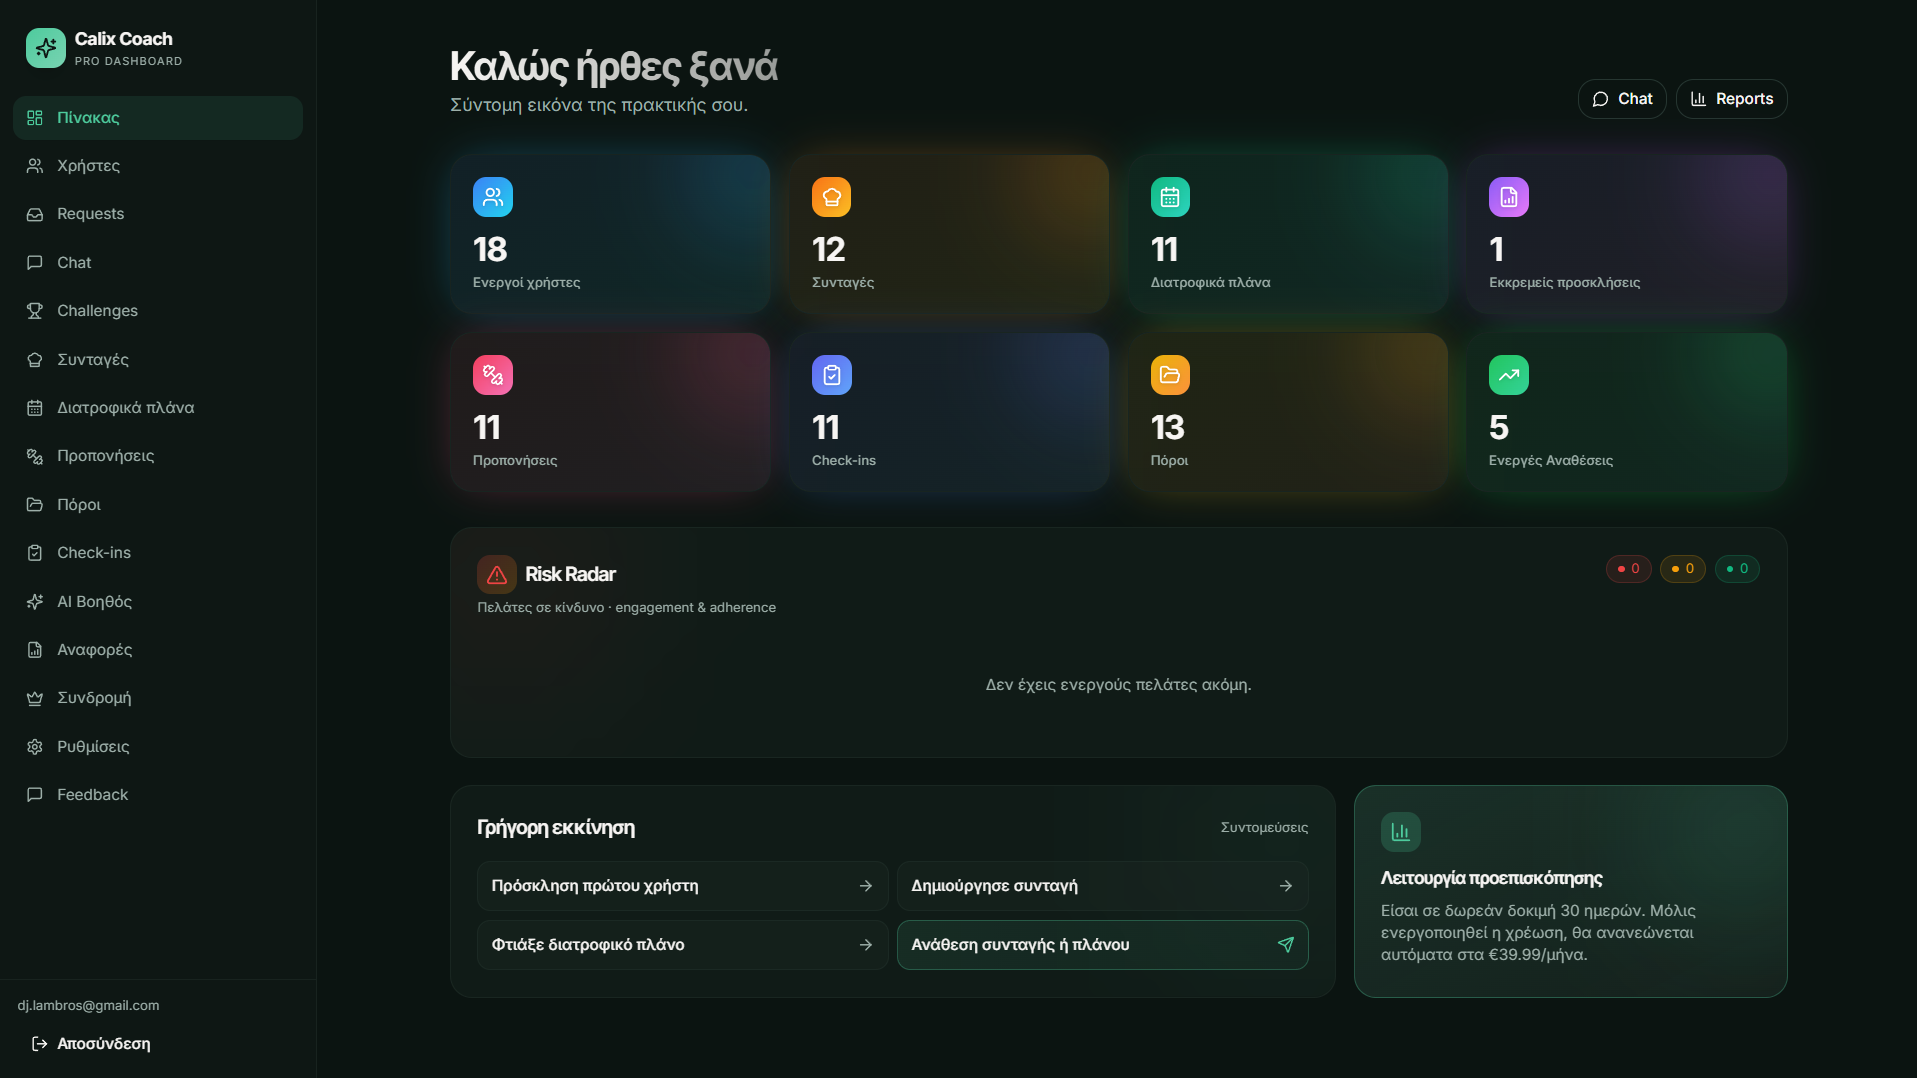Click the 18 Ενεργοί χρήστες count
The height and width of the screenshot is (1078, 1917).
click(x=490, y=249)
